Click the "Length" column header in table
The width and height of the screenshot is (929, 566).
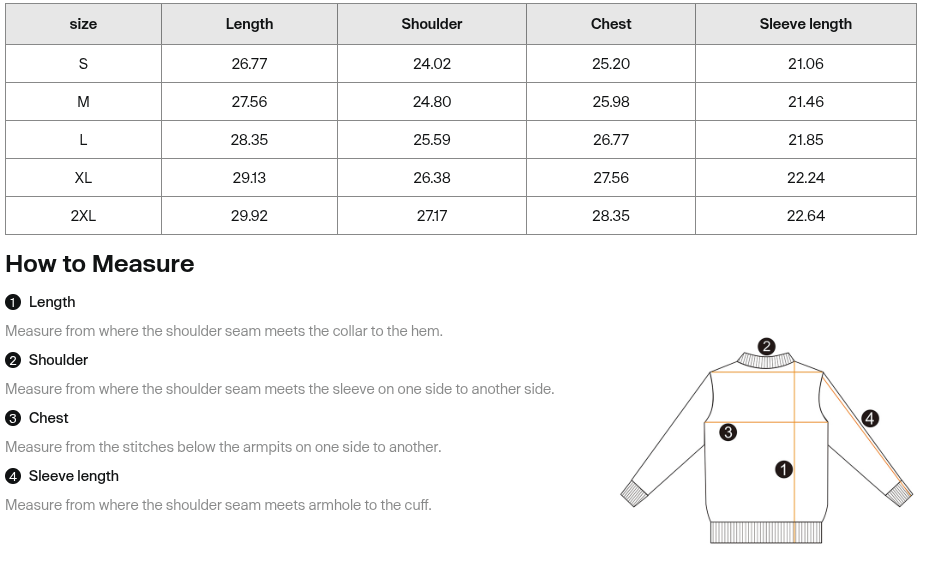point(249,24)
